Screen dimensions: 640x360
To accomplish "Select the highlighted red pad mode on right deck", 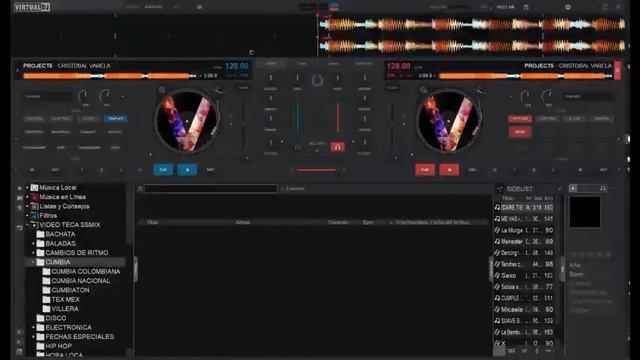I will (x=520, y=118).
